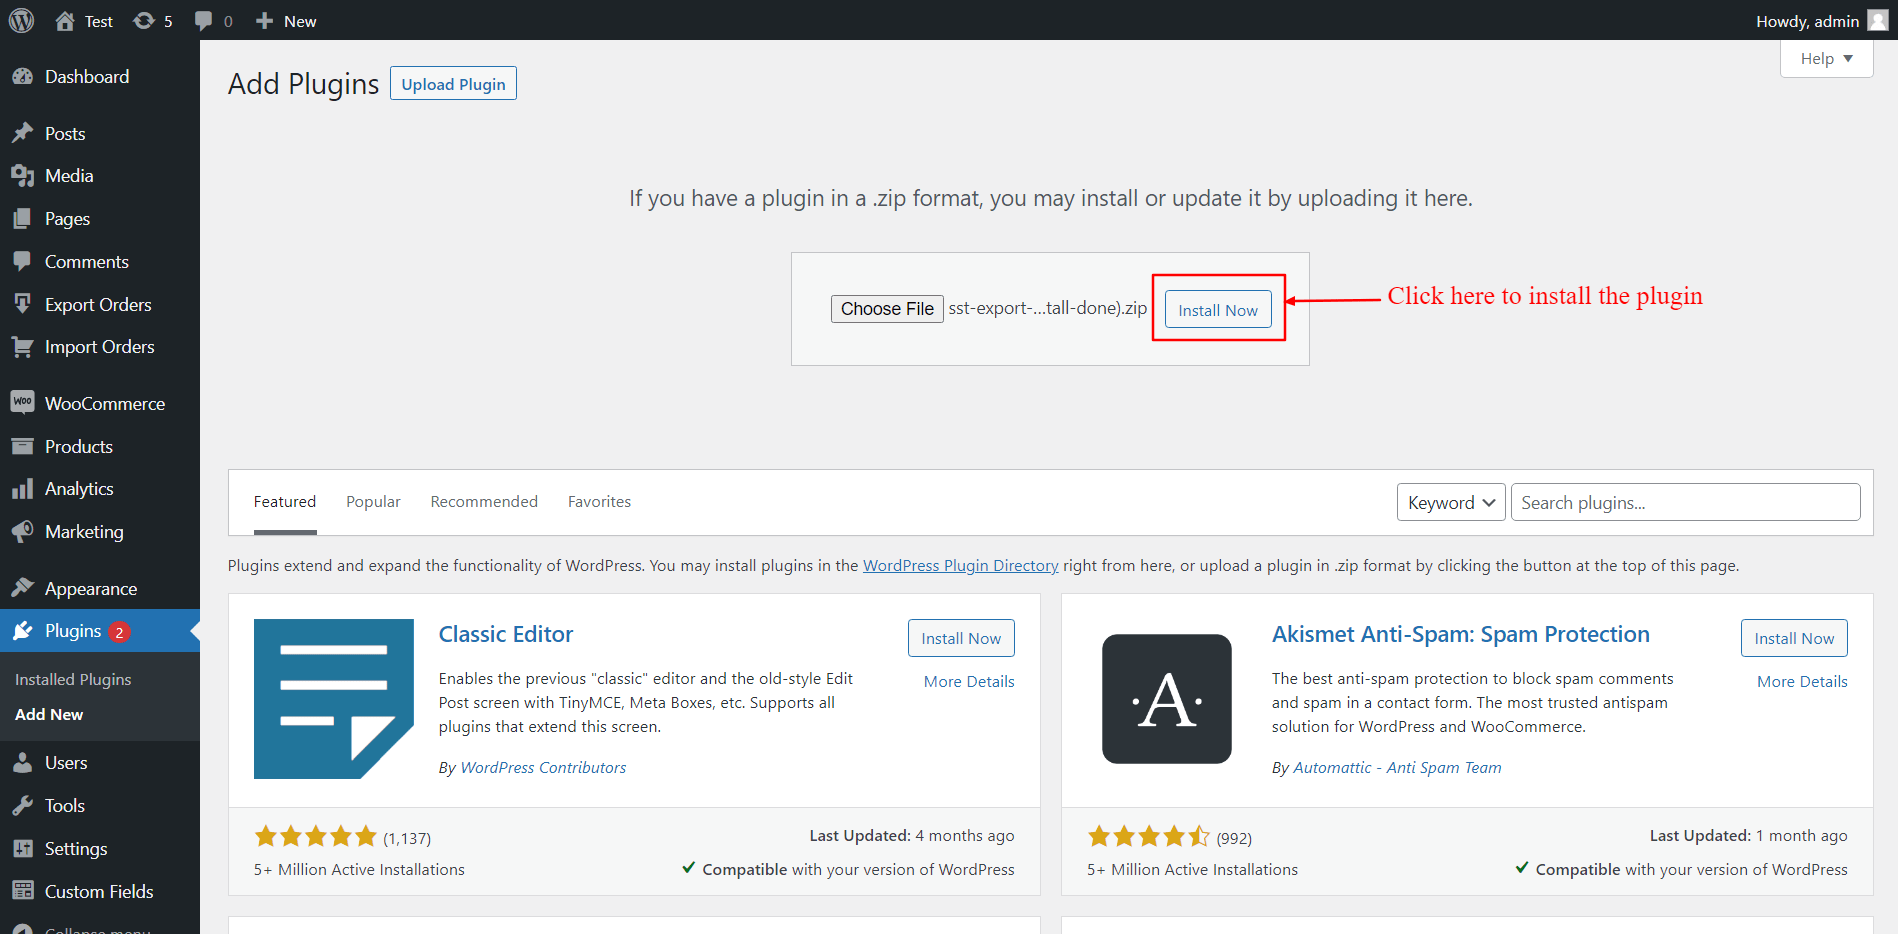Viewport: 1898px width, 934px height.
Task: Click the plus New icon in admin bar
Action: tap(264, 21)
